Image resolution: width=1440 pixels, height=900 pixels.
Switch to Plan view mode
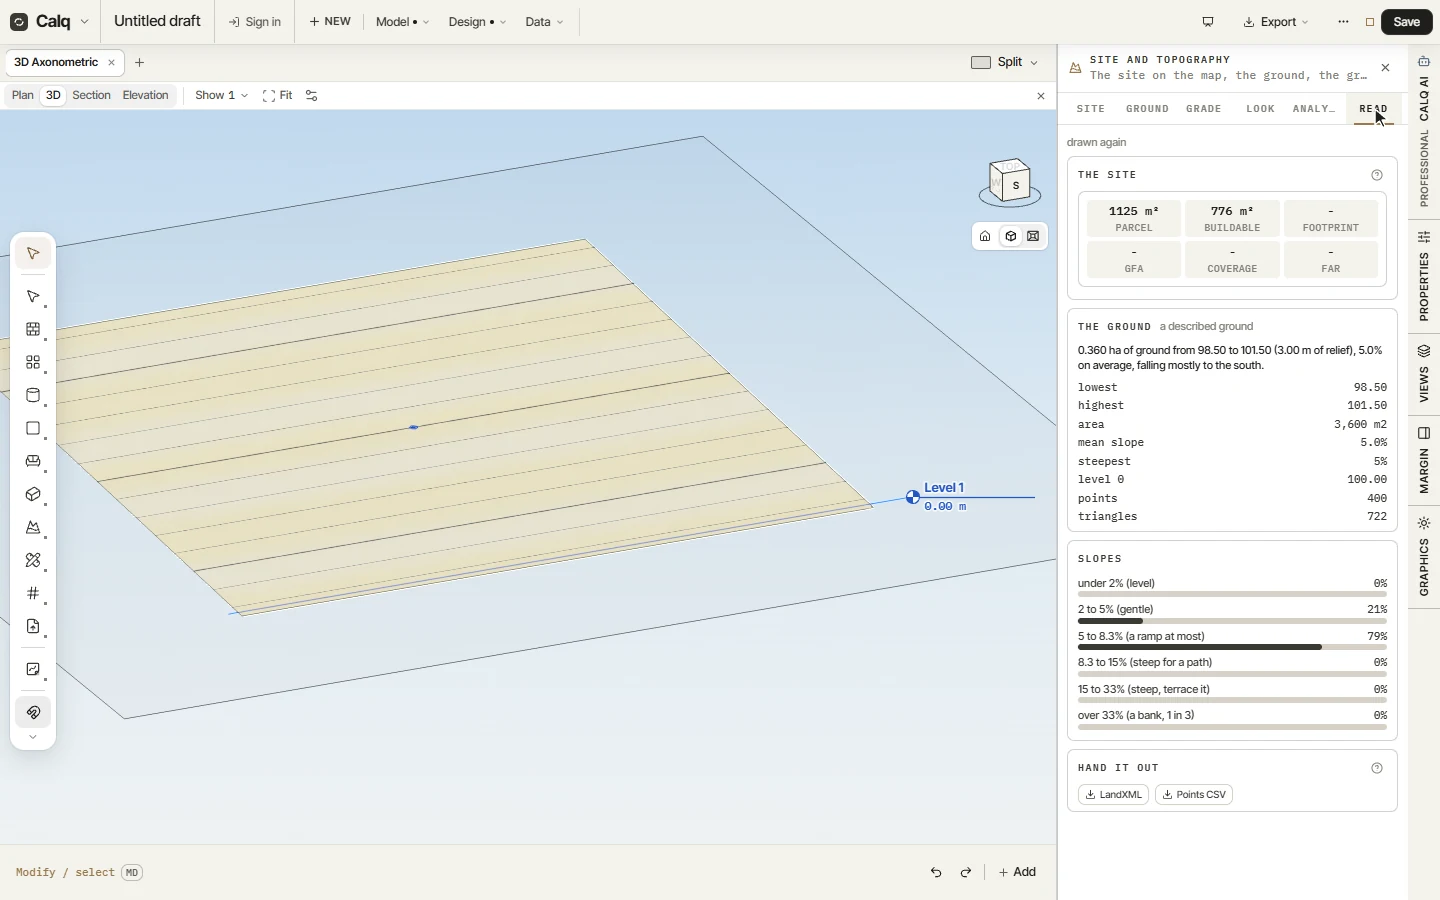tap(22, 96)
